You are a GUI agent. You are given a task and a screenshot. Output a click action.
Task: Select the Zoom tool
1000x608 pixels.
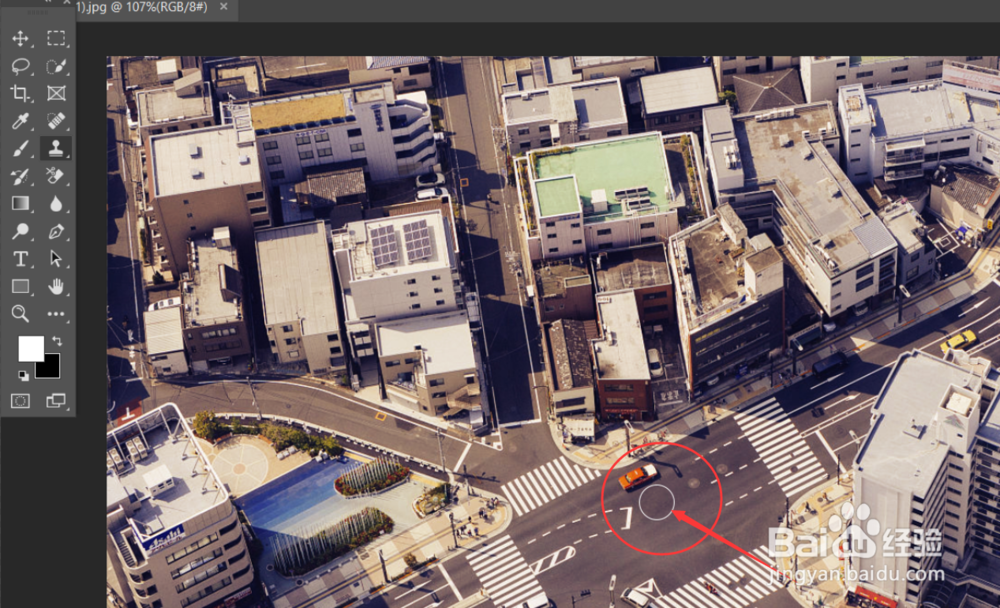(20, 313)
